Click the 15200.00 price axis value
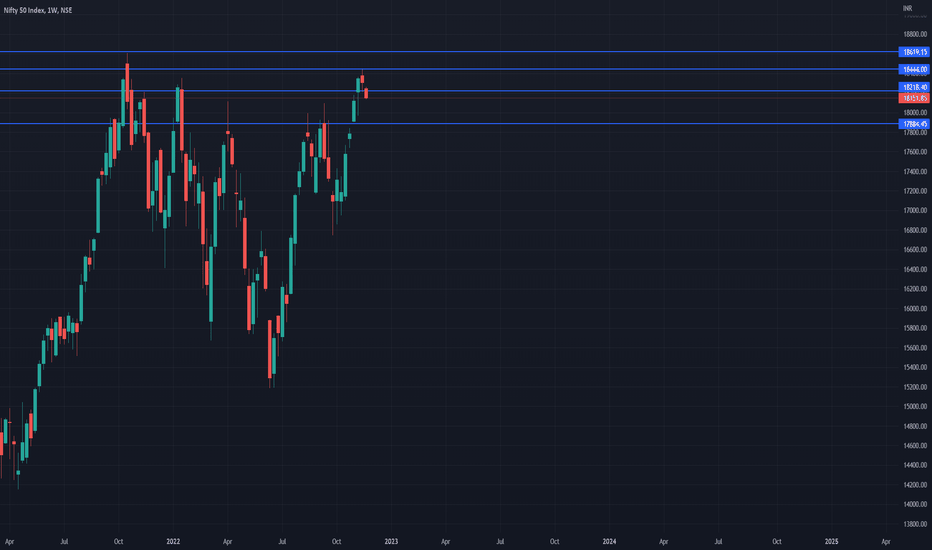The height and width of the screenshot is (550, 932). point(915,387)
